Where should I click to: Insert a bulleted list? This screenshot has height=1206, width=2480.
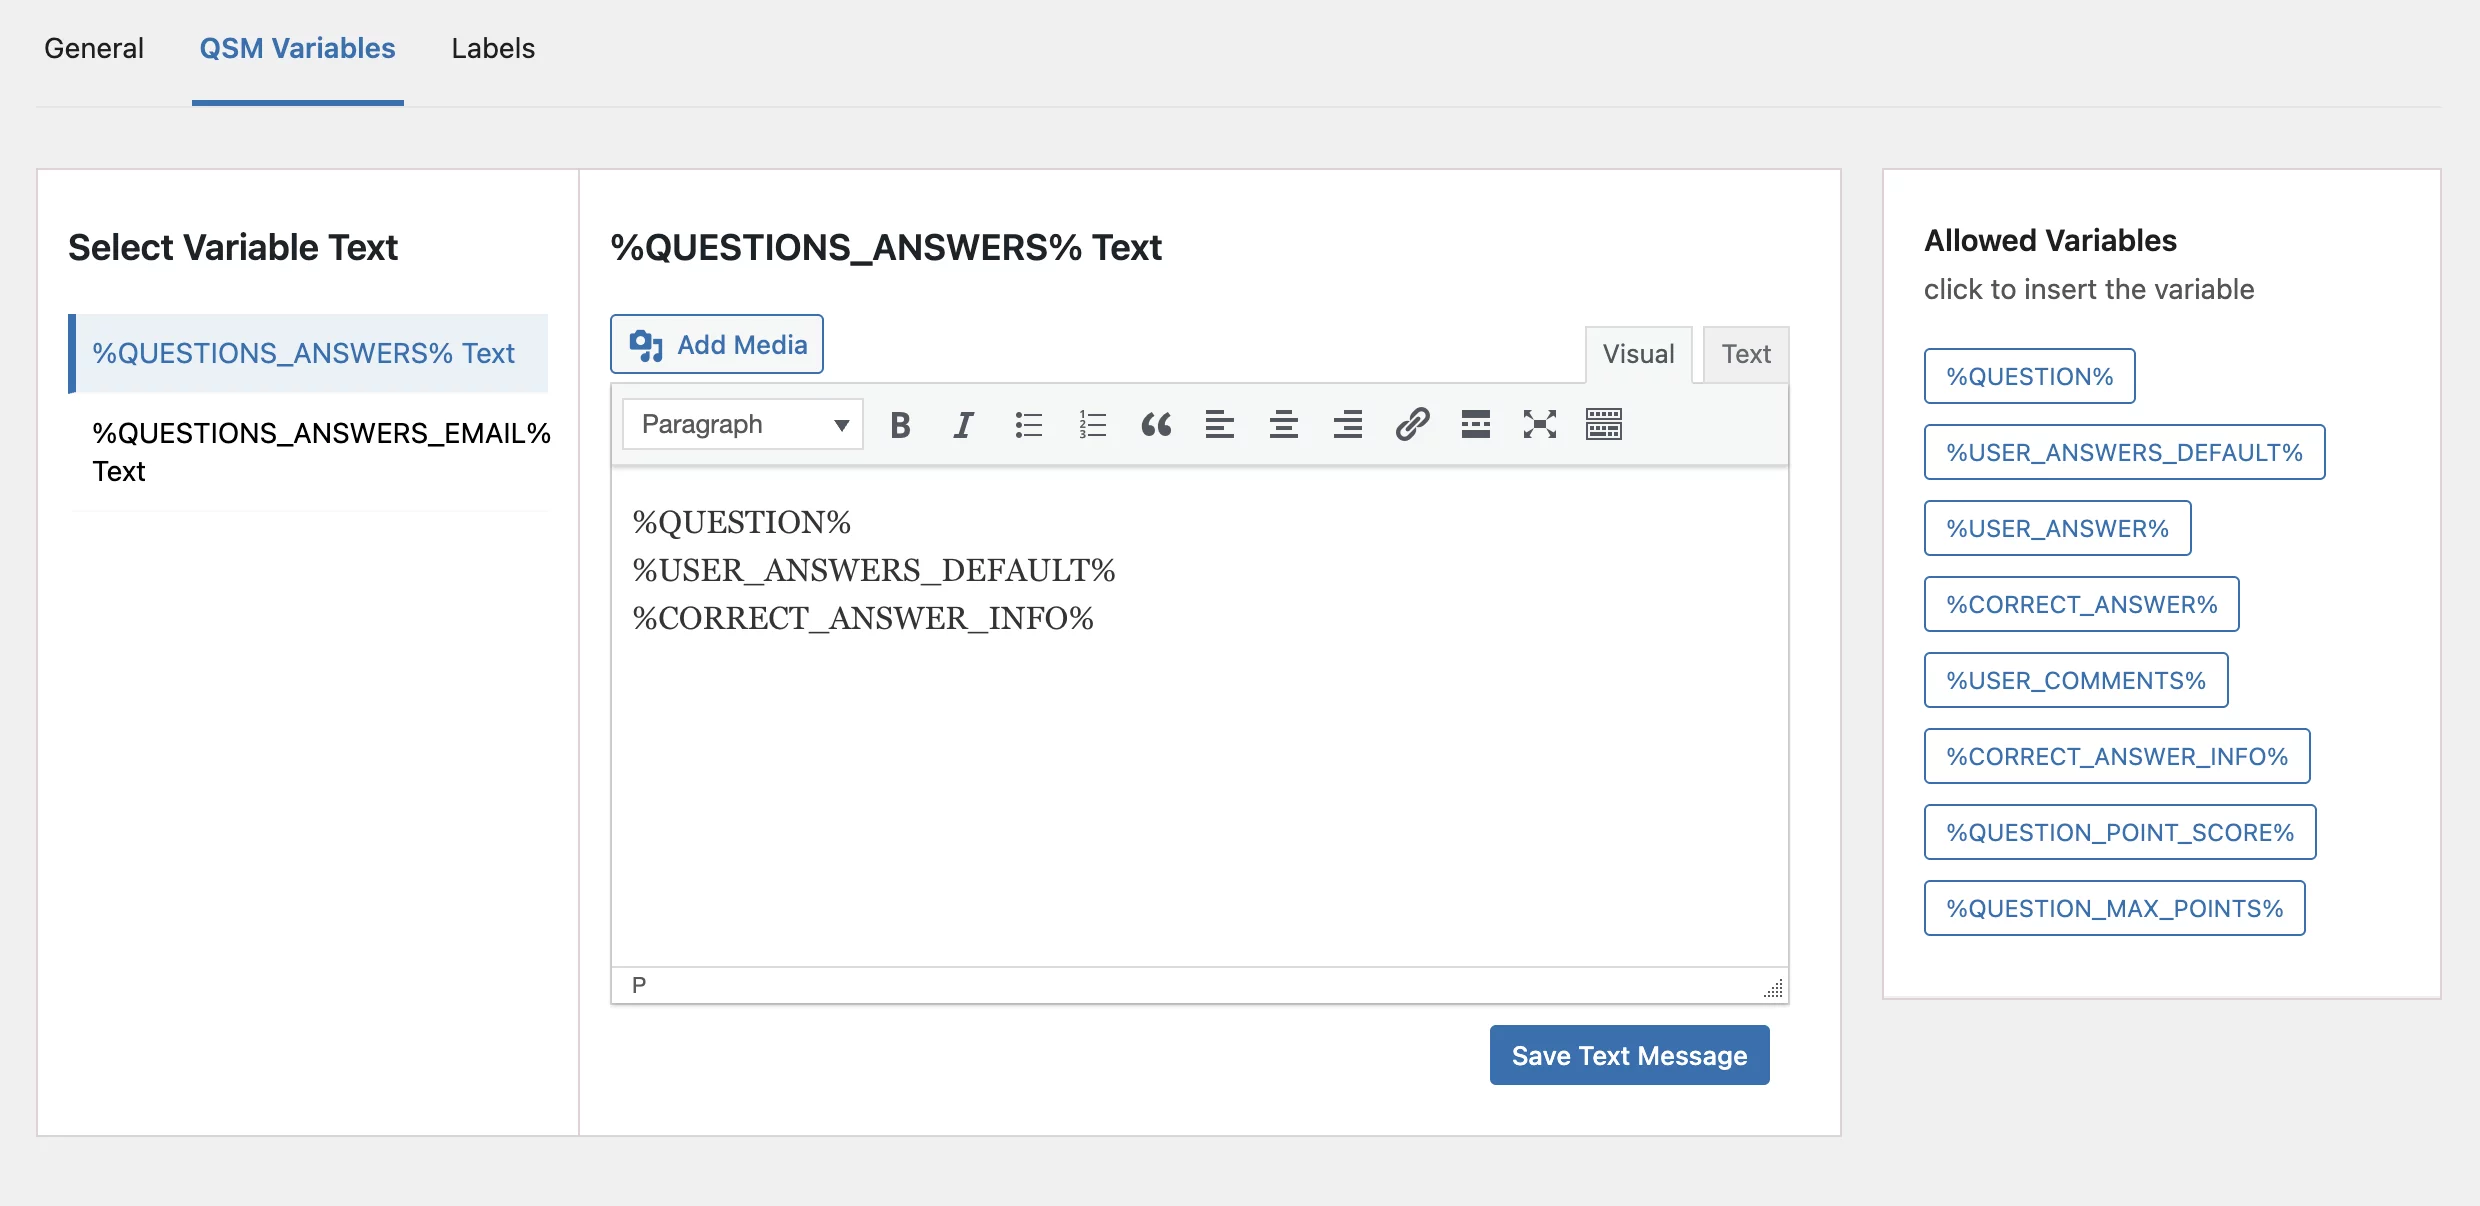click(1028, 425)
